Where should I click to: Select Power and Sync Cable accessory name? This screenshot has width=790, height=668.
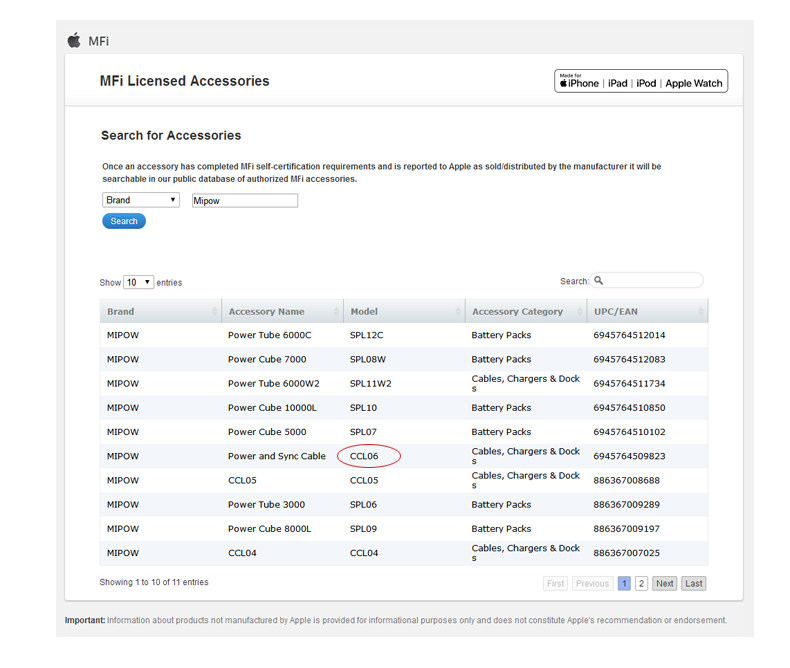[x=277, y=456]
